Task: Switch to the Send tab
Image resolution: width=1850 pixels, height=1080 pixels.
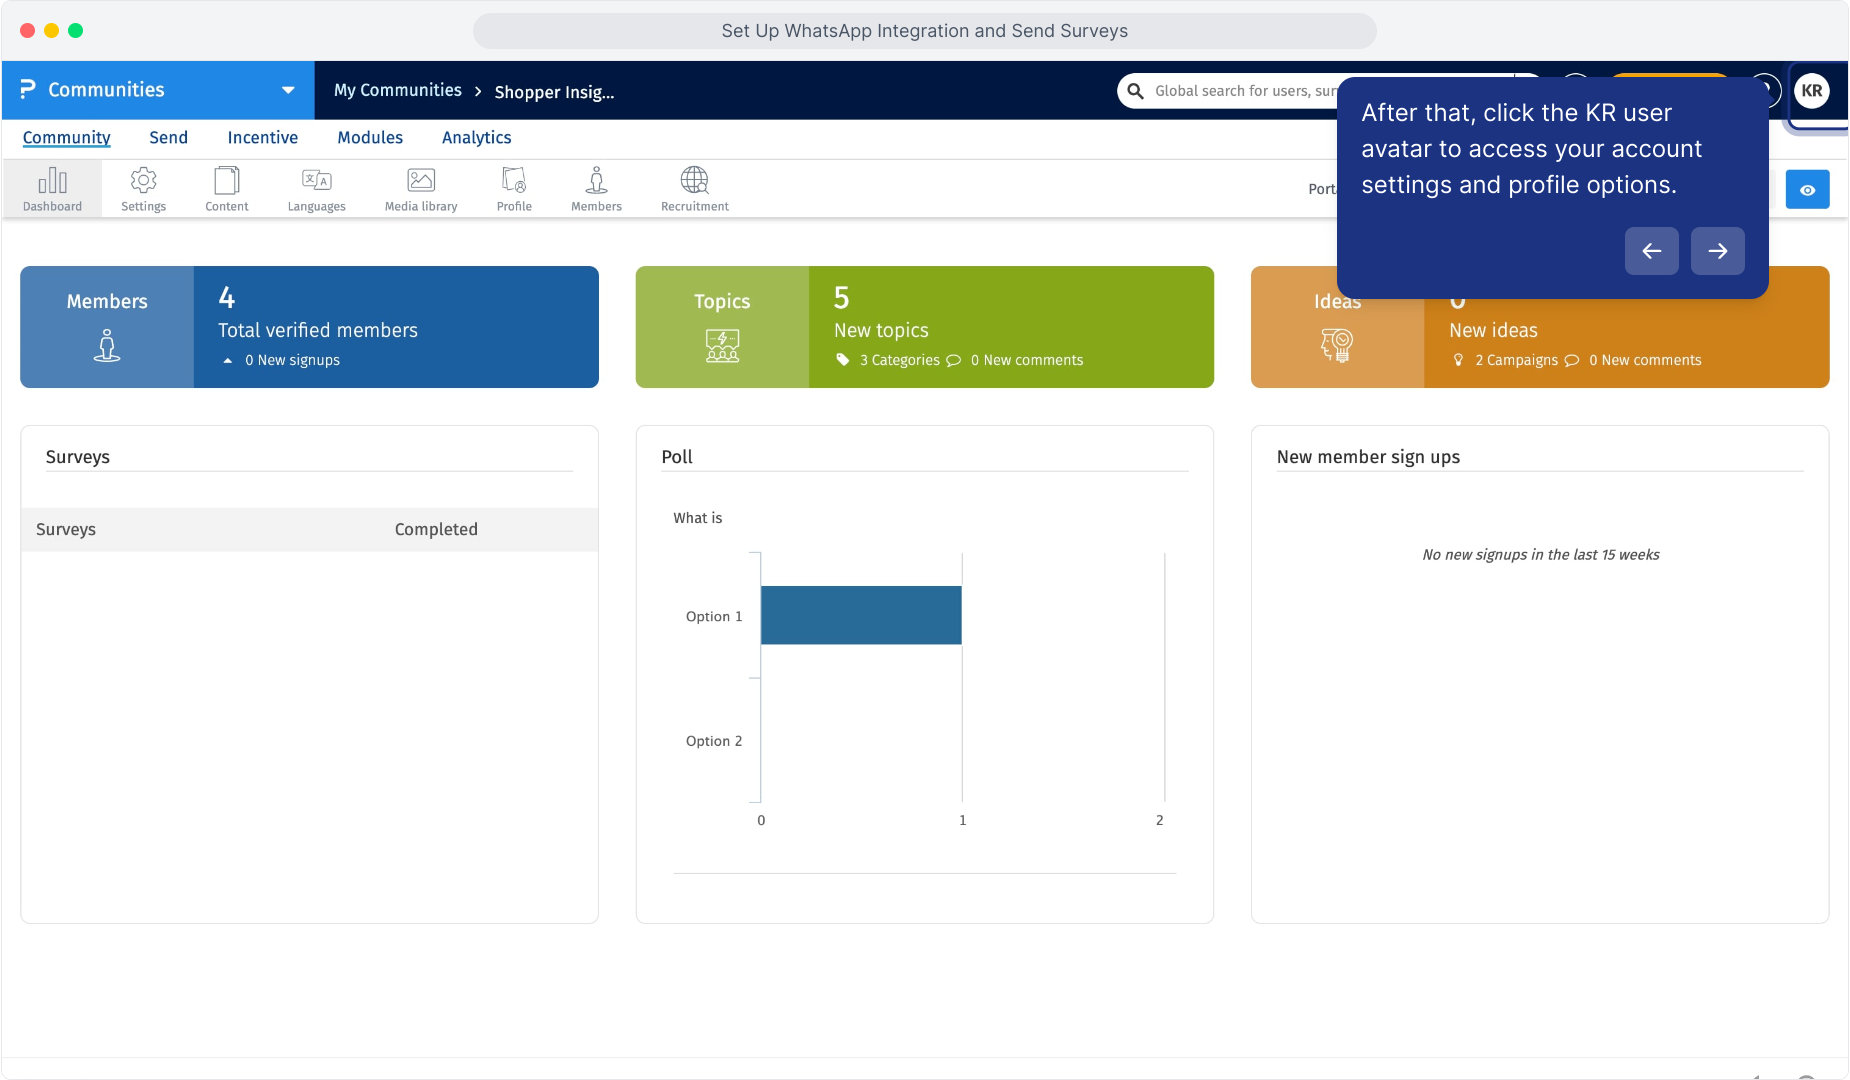Action: point(168,138)
